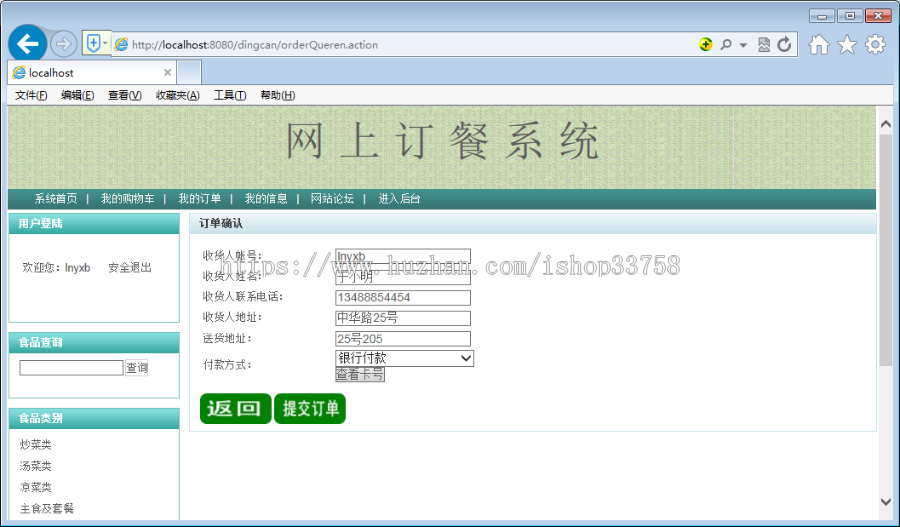Click the green 提交订单 button

point(310,409)
